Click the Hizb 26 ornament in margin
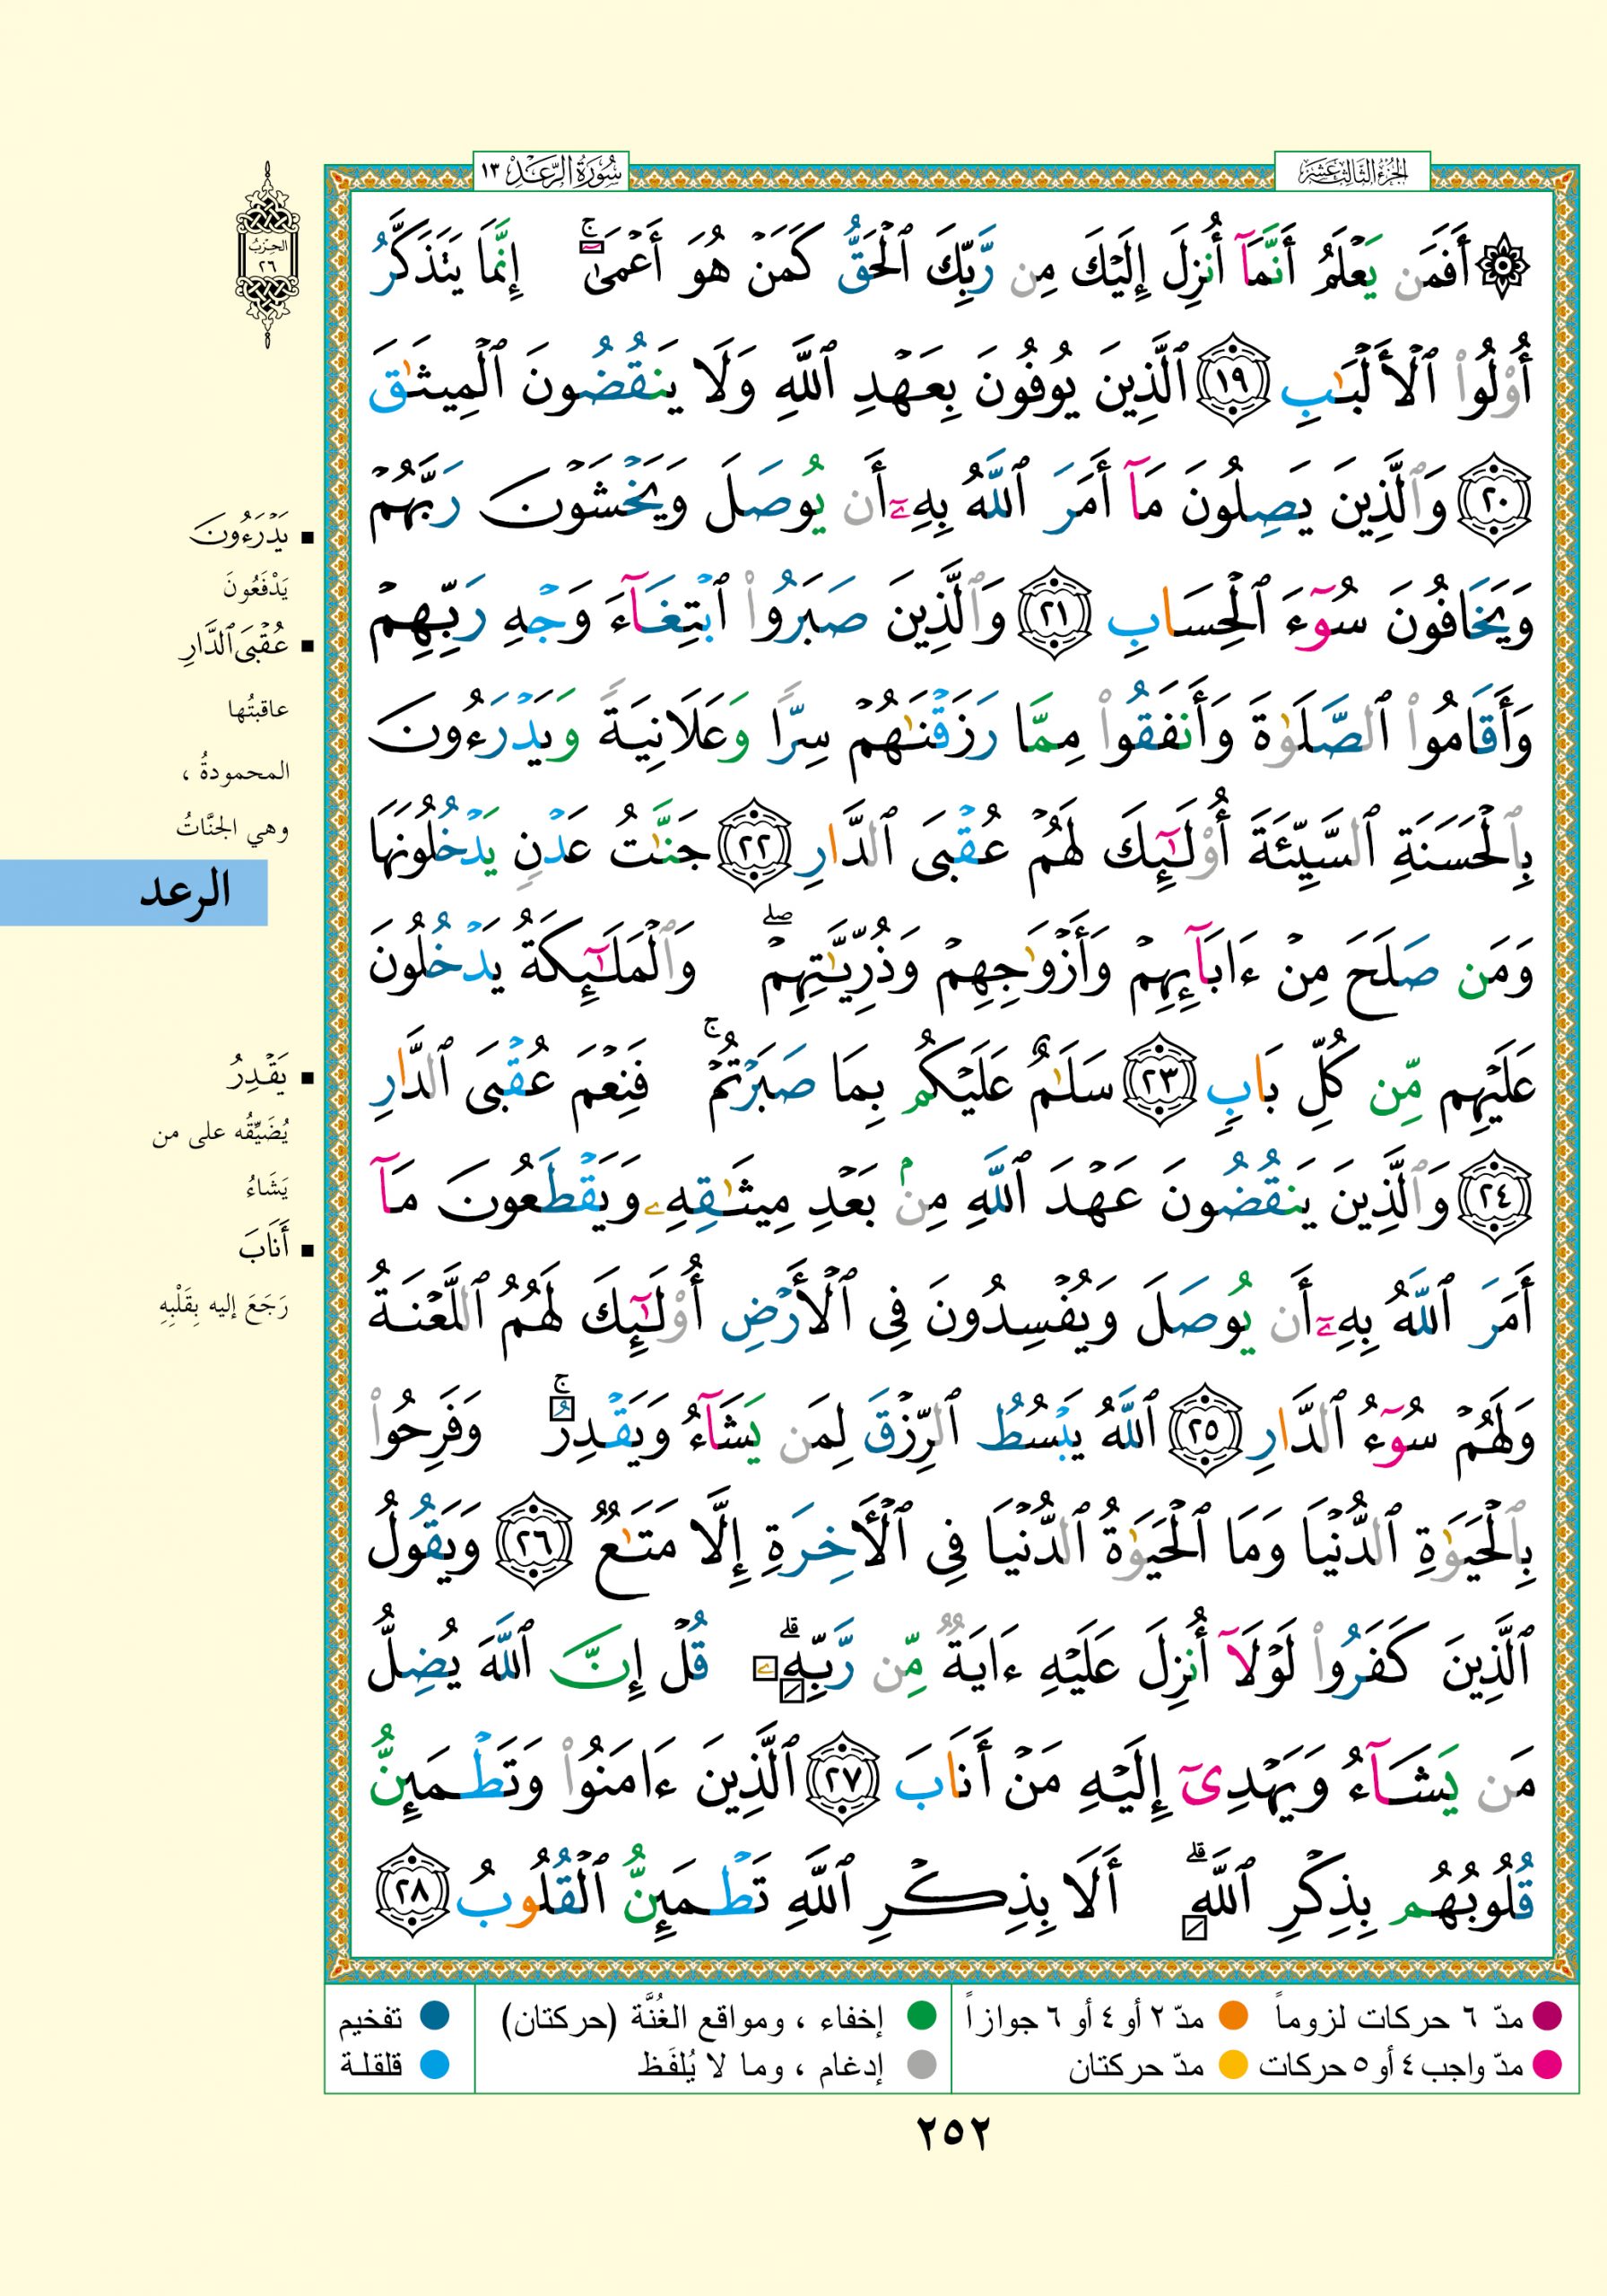 pyautogui.click(x=268, y=256)
